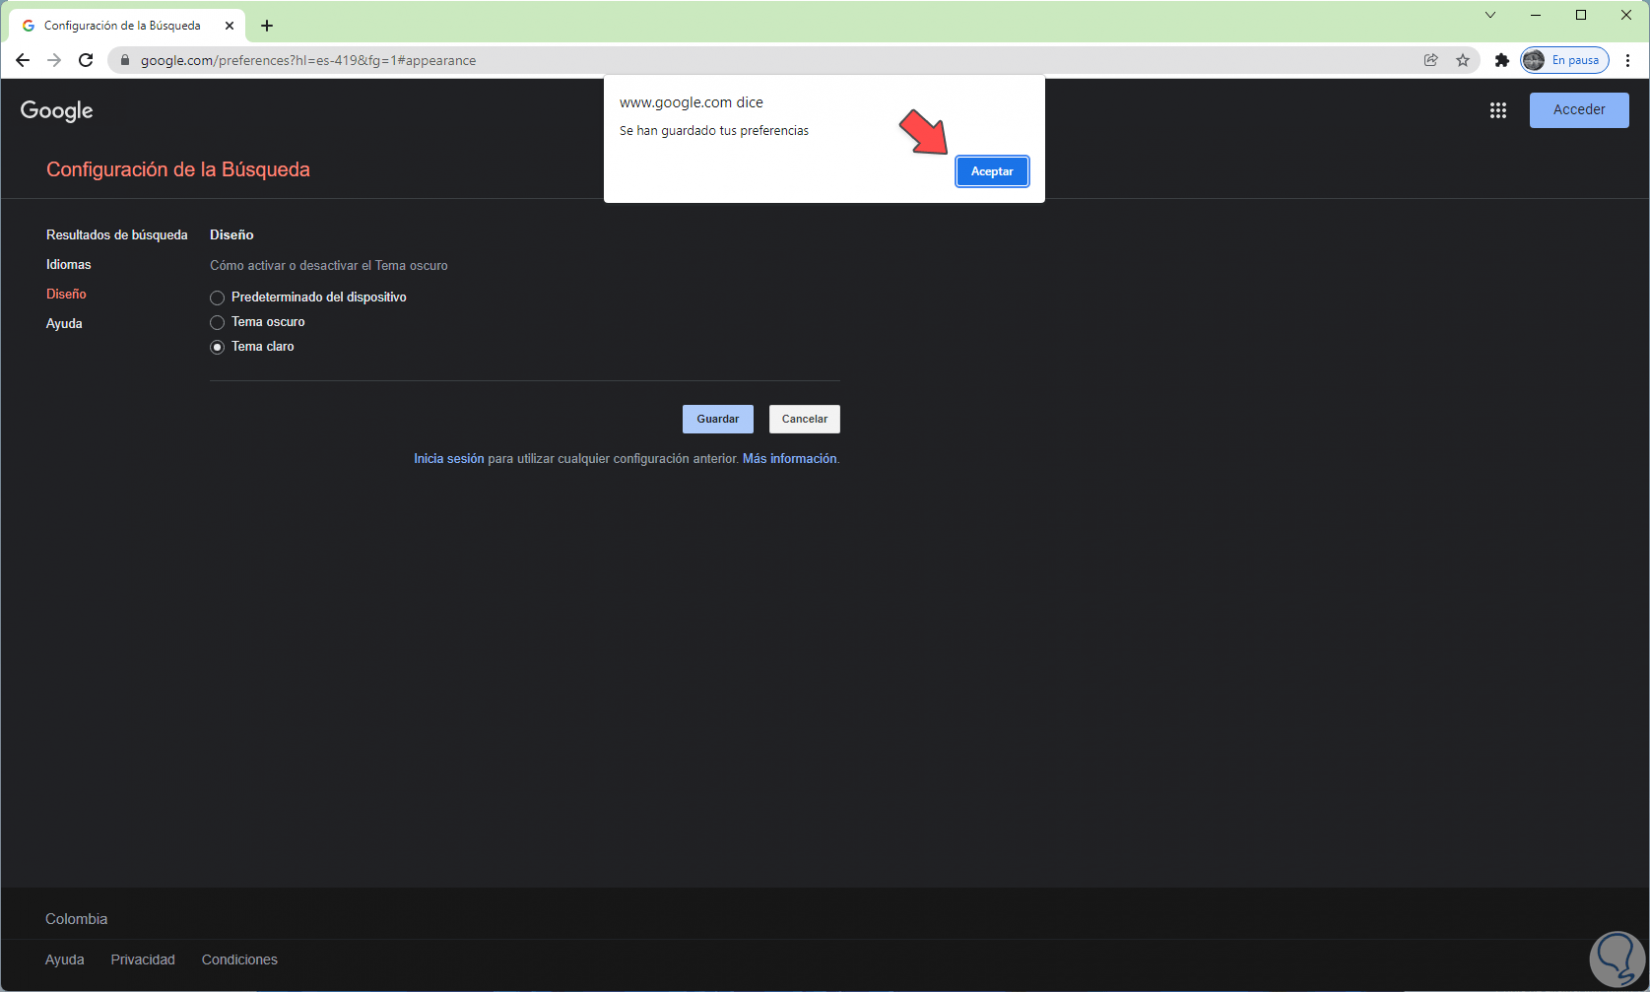This screenshot has width=1650, height=992.
Task: Click 'Cómo activar o desactivar el Tema oscuro' text
Action: [329, 266]
